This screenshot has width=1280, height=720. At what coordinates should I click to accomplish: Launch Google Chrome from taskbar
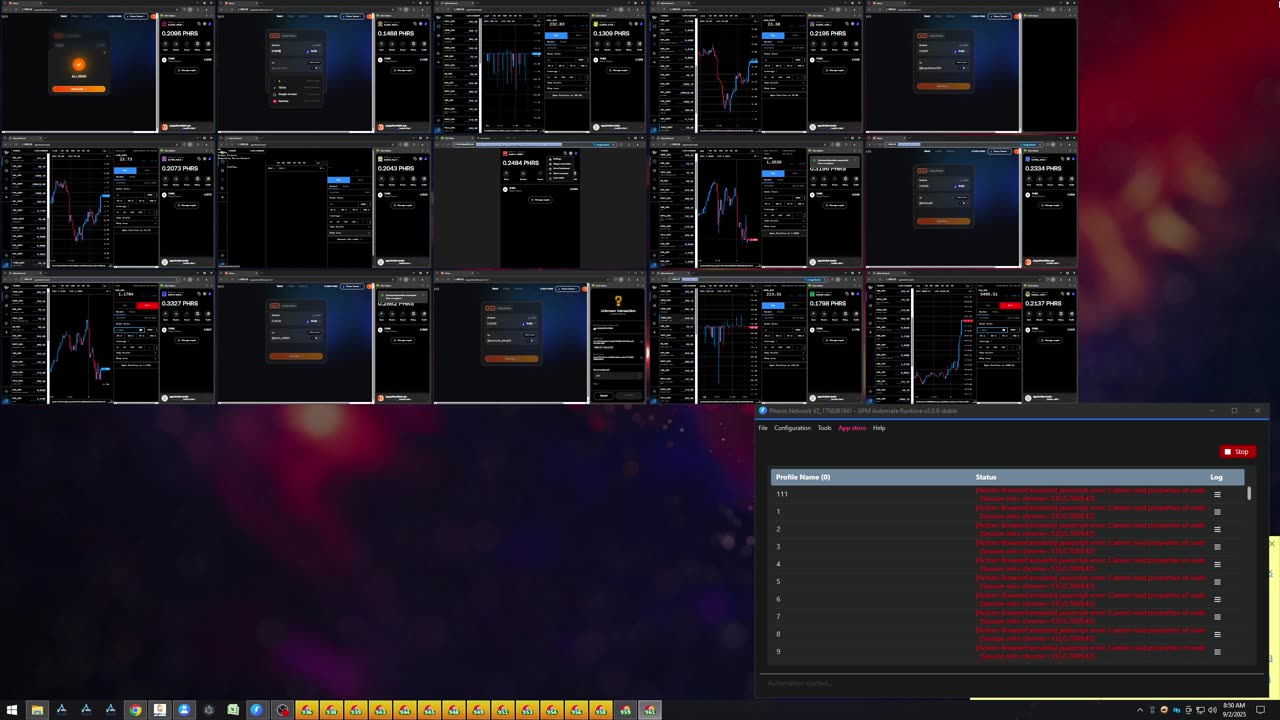(135, 710)
